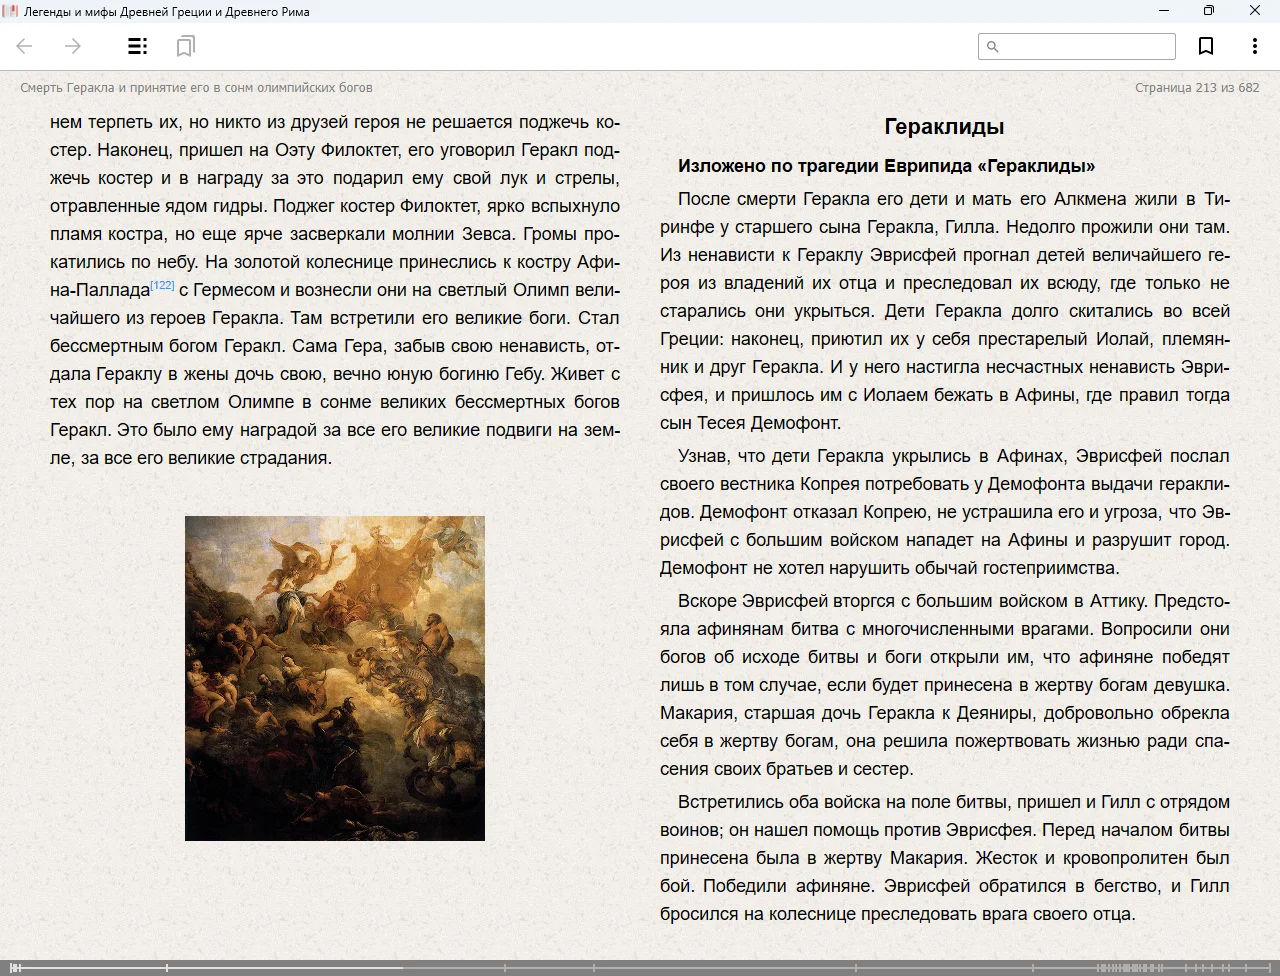Screen dimensions: 1280x976
Task: Open the three-dot more options menu
Action: [1254, 46]
